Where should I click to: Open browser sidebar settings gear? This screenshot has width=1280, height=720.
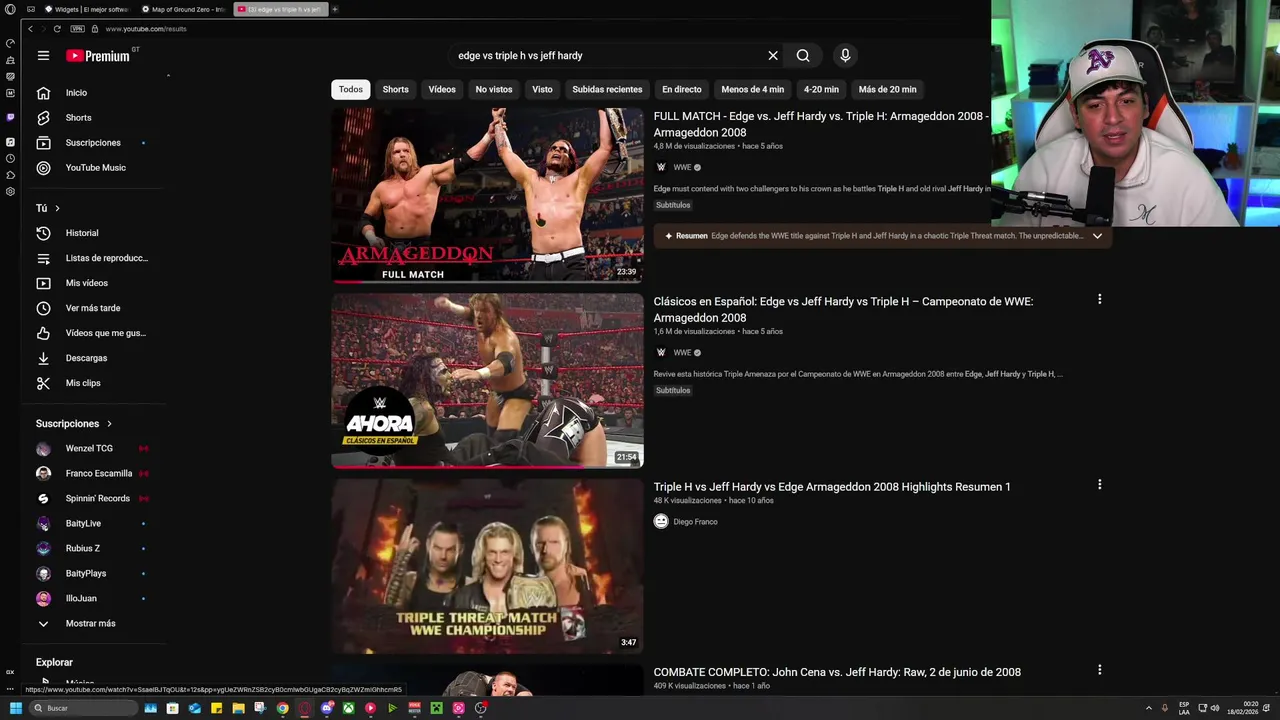point(10,191)
